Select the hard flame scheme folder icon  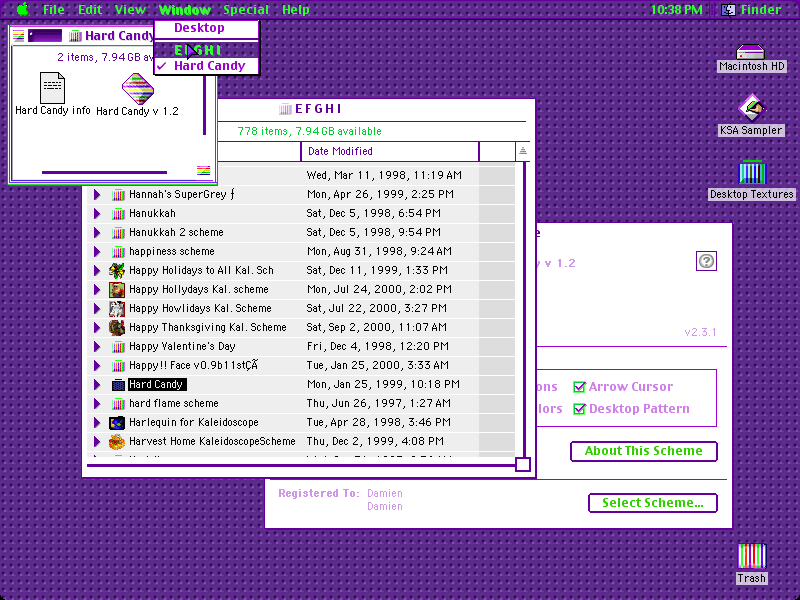[118, 404]
